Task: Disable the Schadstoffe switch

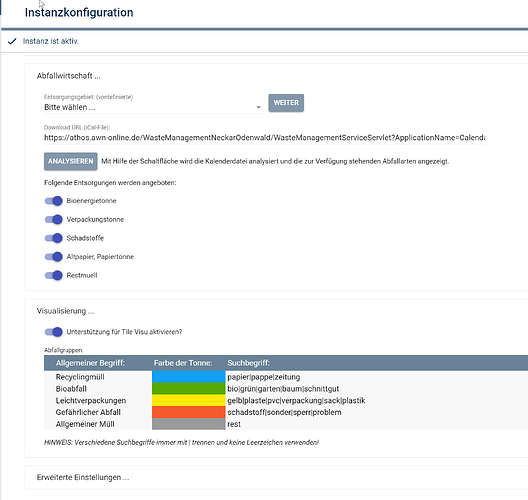Action: coord(54,238)
